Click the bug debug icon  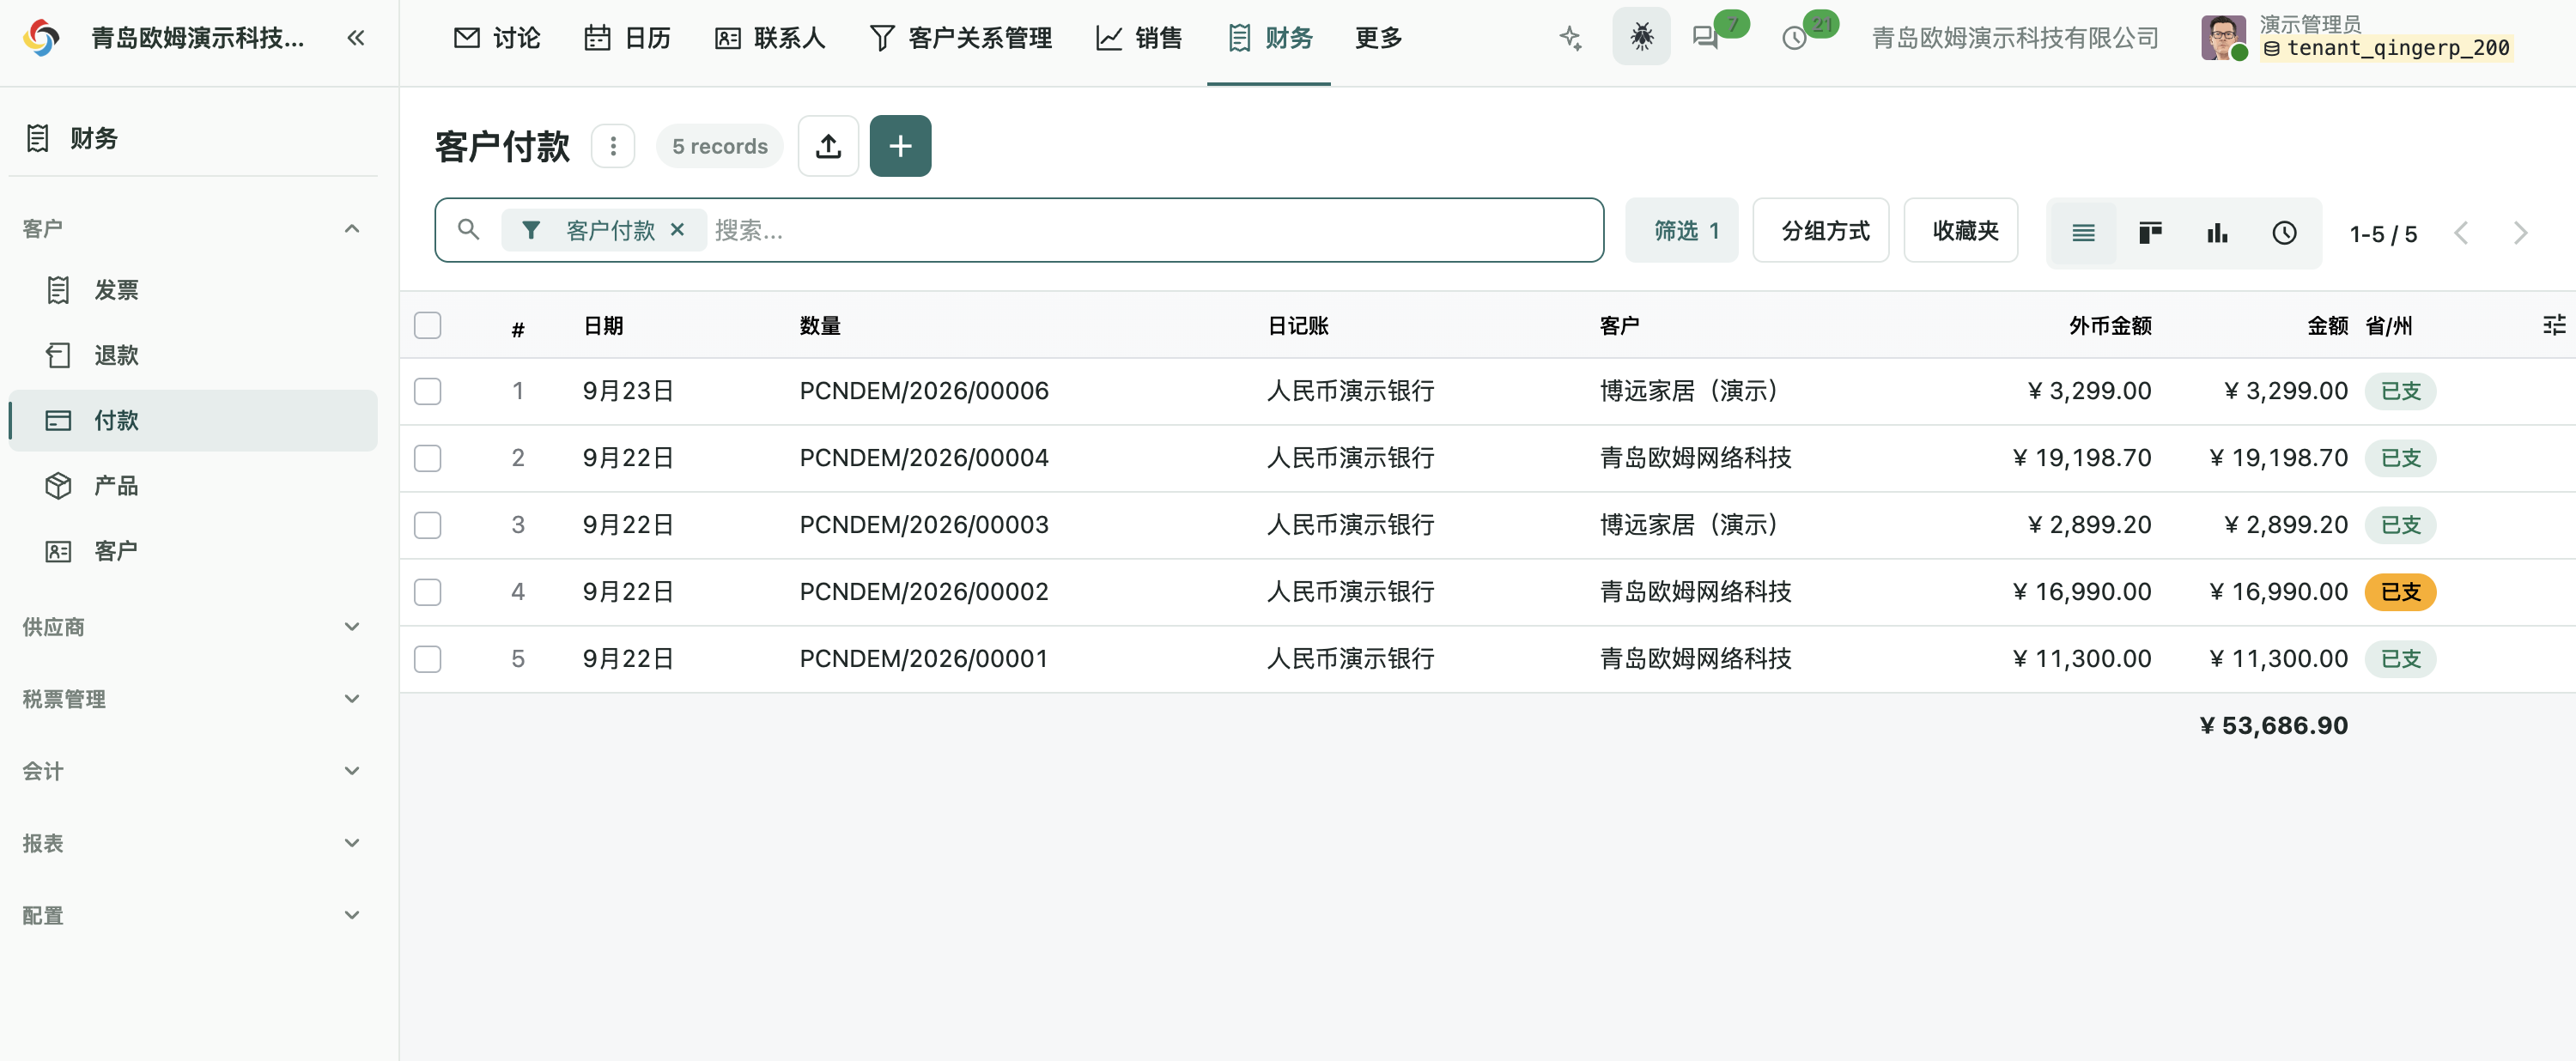1641,37
